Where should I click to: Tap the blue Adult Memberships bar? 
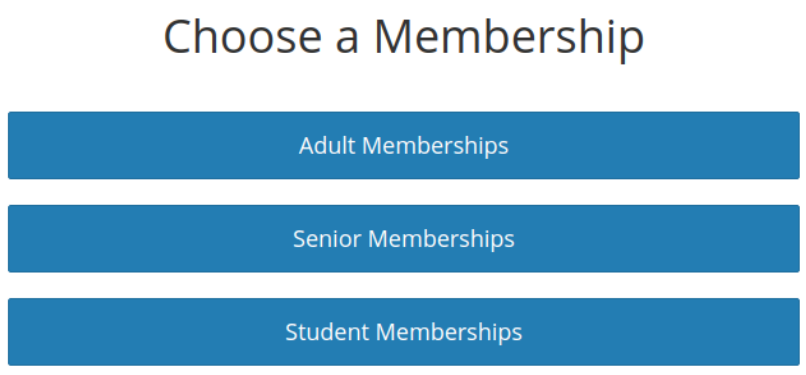404,145
